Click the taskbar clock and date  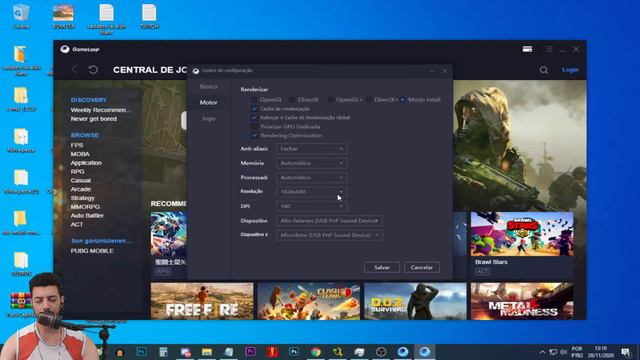point(601,352)
